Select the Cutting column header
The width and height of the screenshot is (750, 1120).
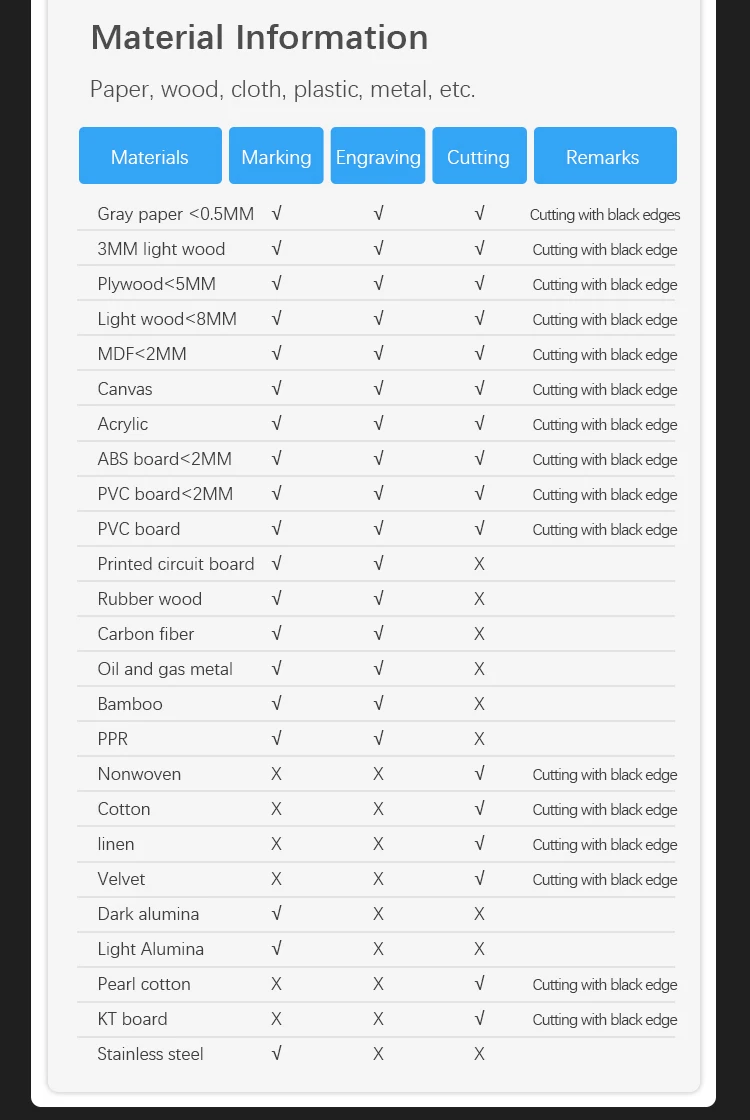point(478,156)
